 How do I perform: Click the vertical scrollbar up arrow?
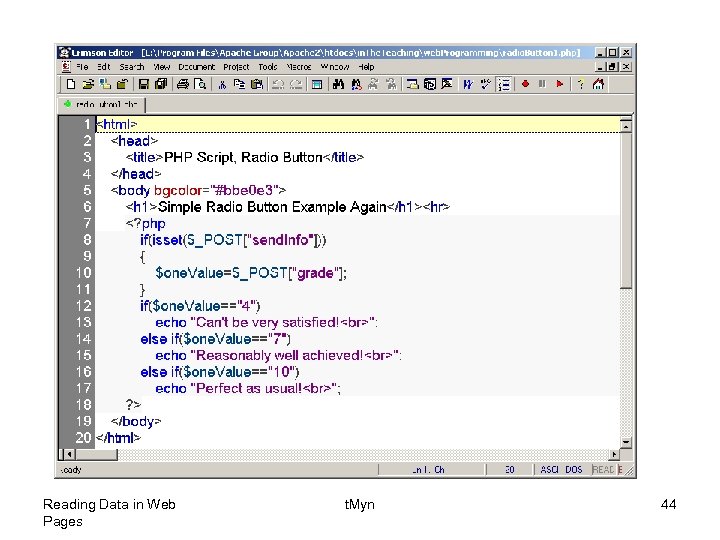pyautogui.click(x=625, y=126)
